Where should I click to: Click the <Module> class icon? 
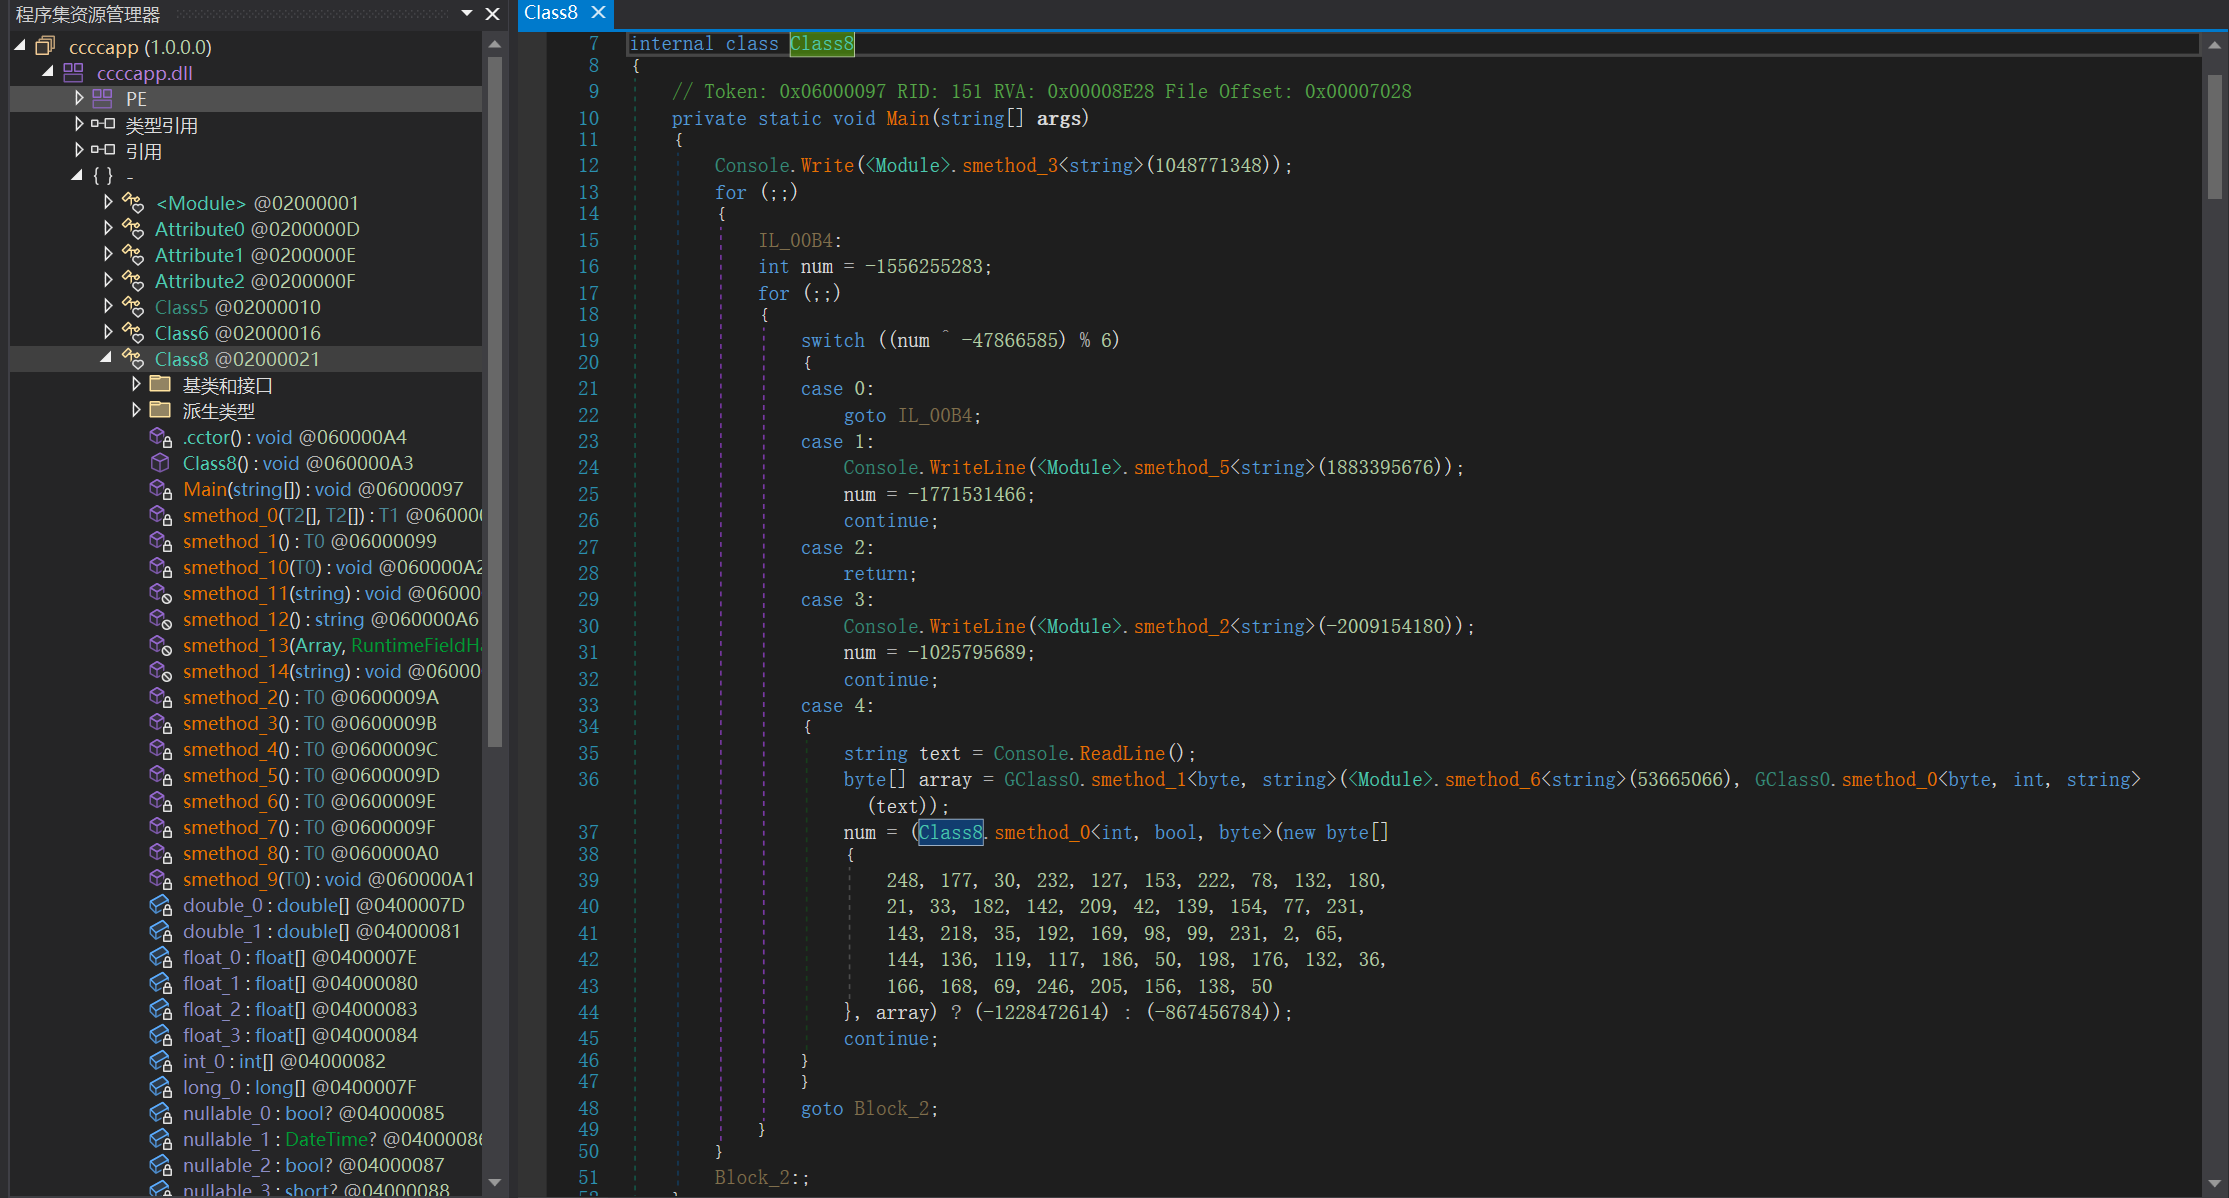click(133, 202)
